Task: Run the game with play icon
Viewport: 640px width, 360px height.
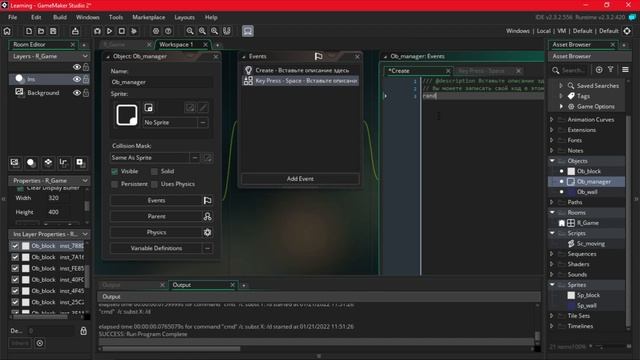Action: 109,31
